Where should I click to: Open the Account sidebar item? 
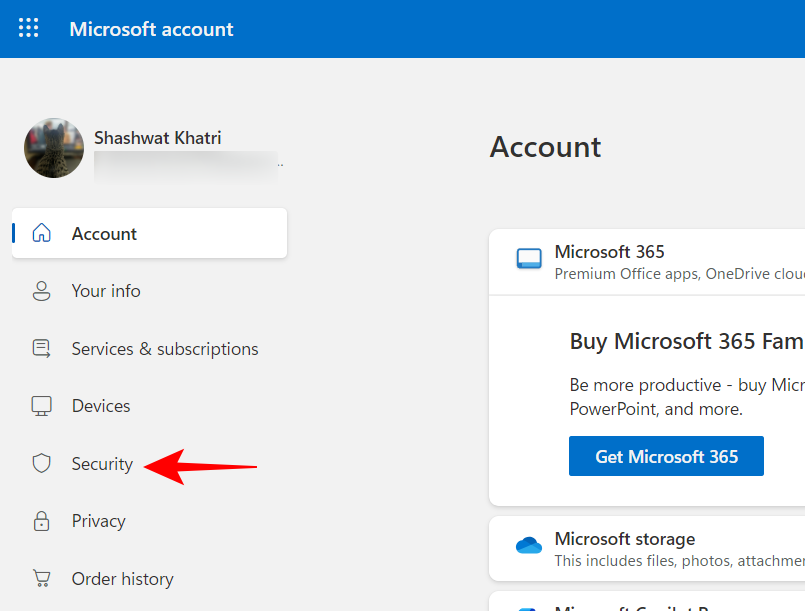point(149,233)
